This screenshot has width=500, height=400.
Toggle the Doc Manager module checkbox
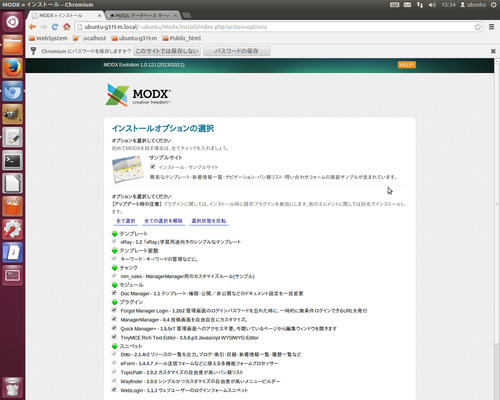pos(114,293)
